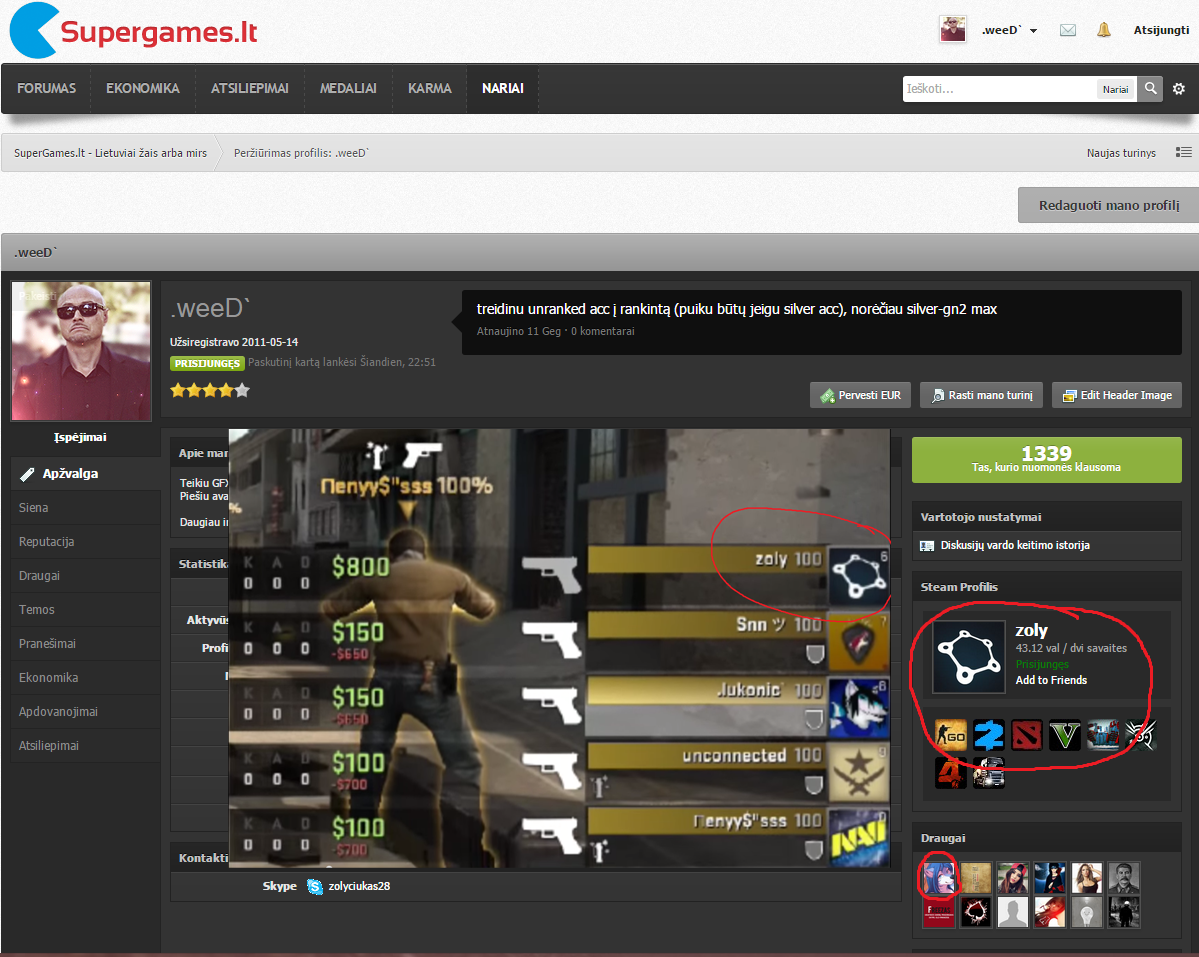This screenshot has height=957, width=1199.
Task: Click the zoly Steam avatar
Action: point(969,657)
